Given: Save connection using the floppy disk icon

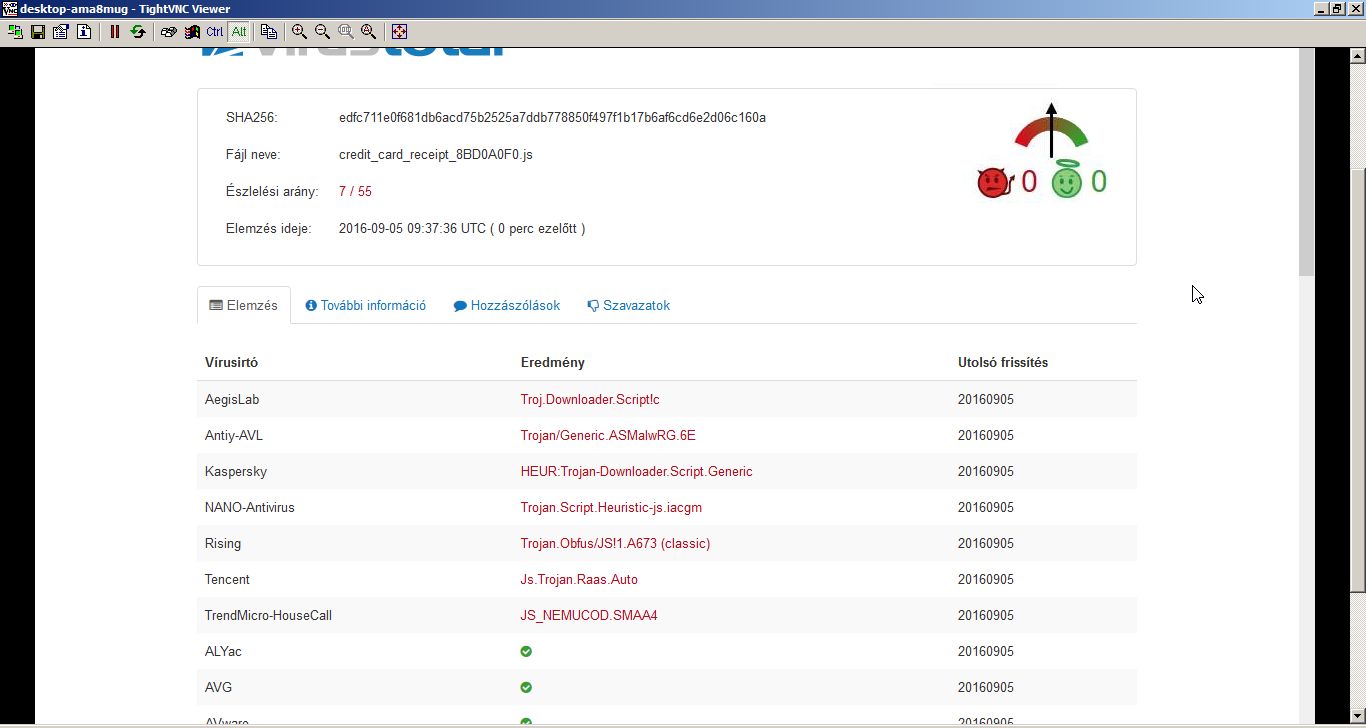Looking at the screenshot, I should click(38, 32).
